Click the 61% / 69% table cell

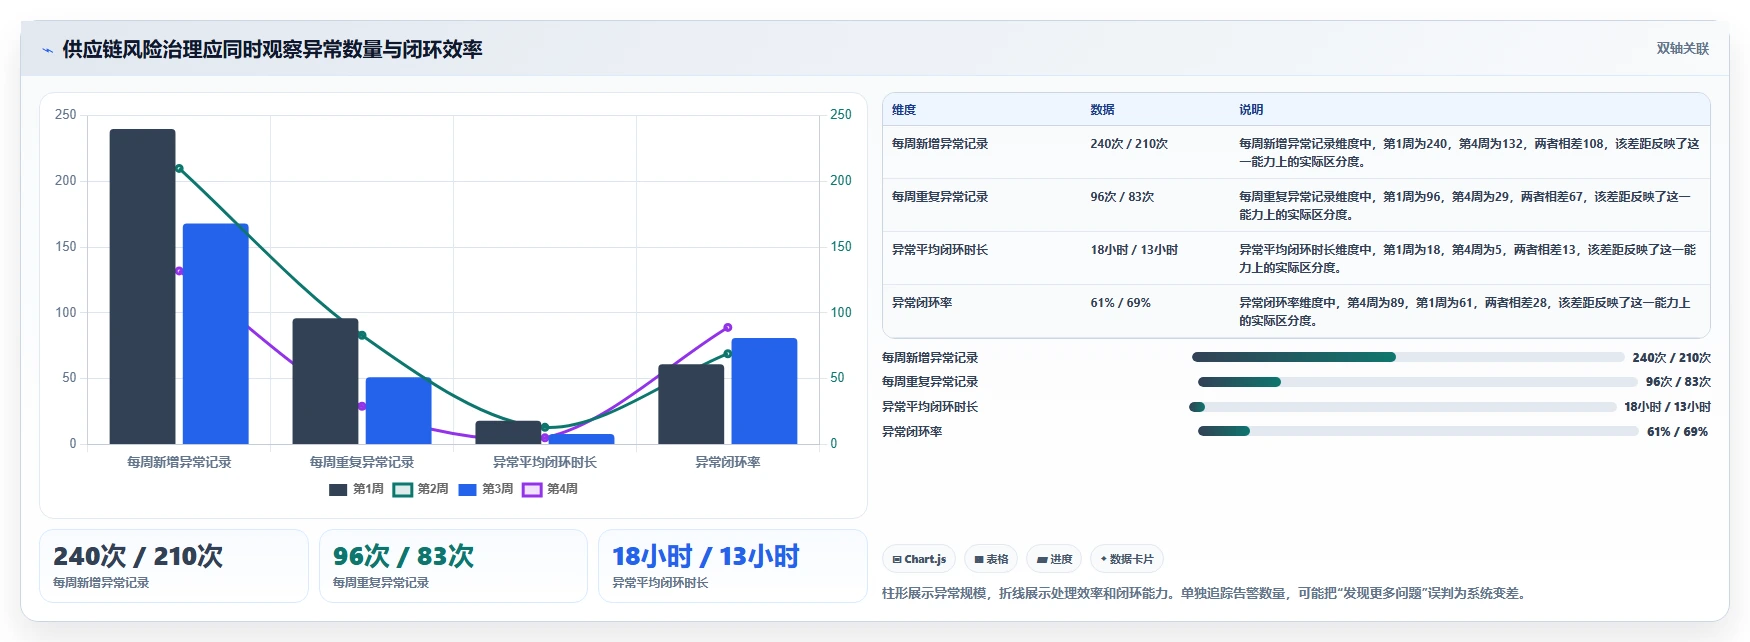pos(1120,303)
